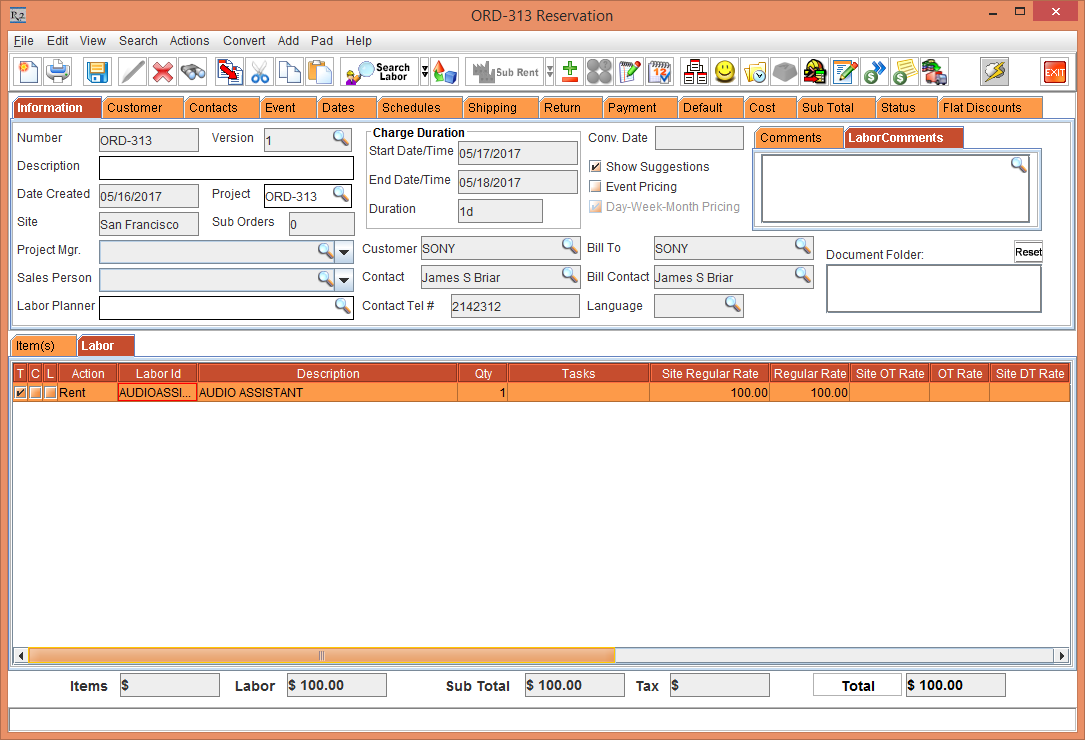Screen dimensions: 1085x740
Task: Enable the Event Pricing checkbox
Action: pyautogui.click(x=596, y=187)
